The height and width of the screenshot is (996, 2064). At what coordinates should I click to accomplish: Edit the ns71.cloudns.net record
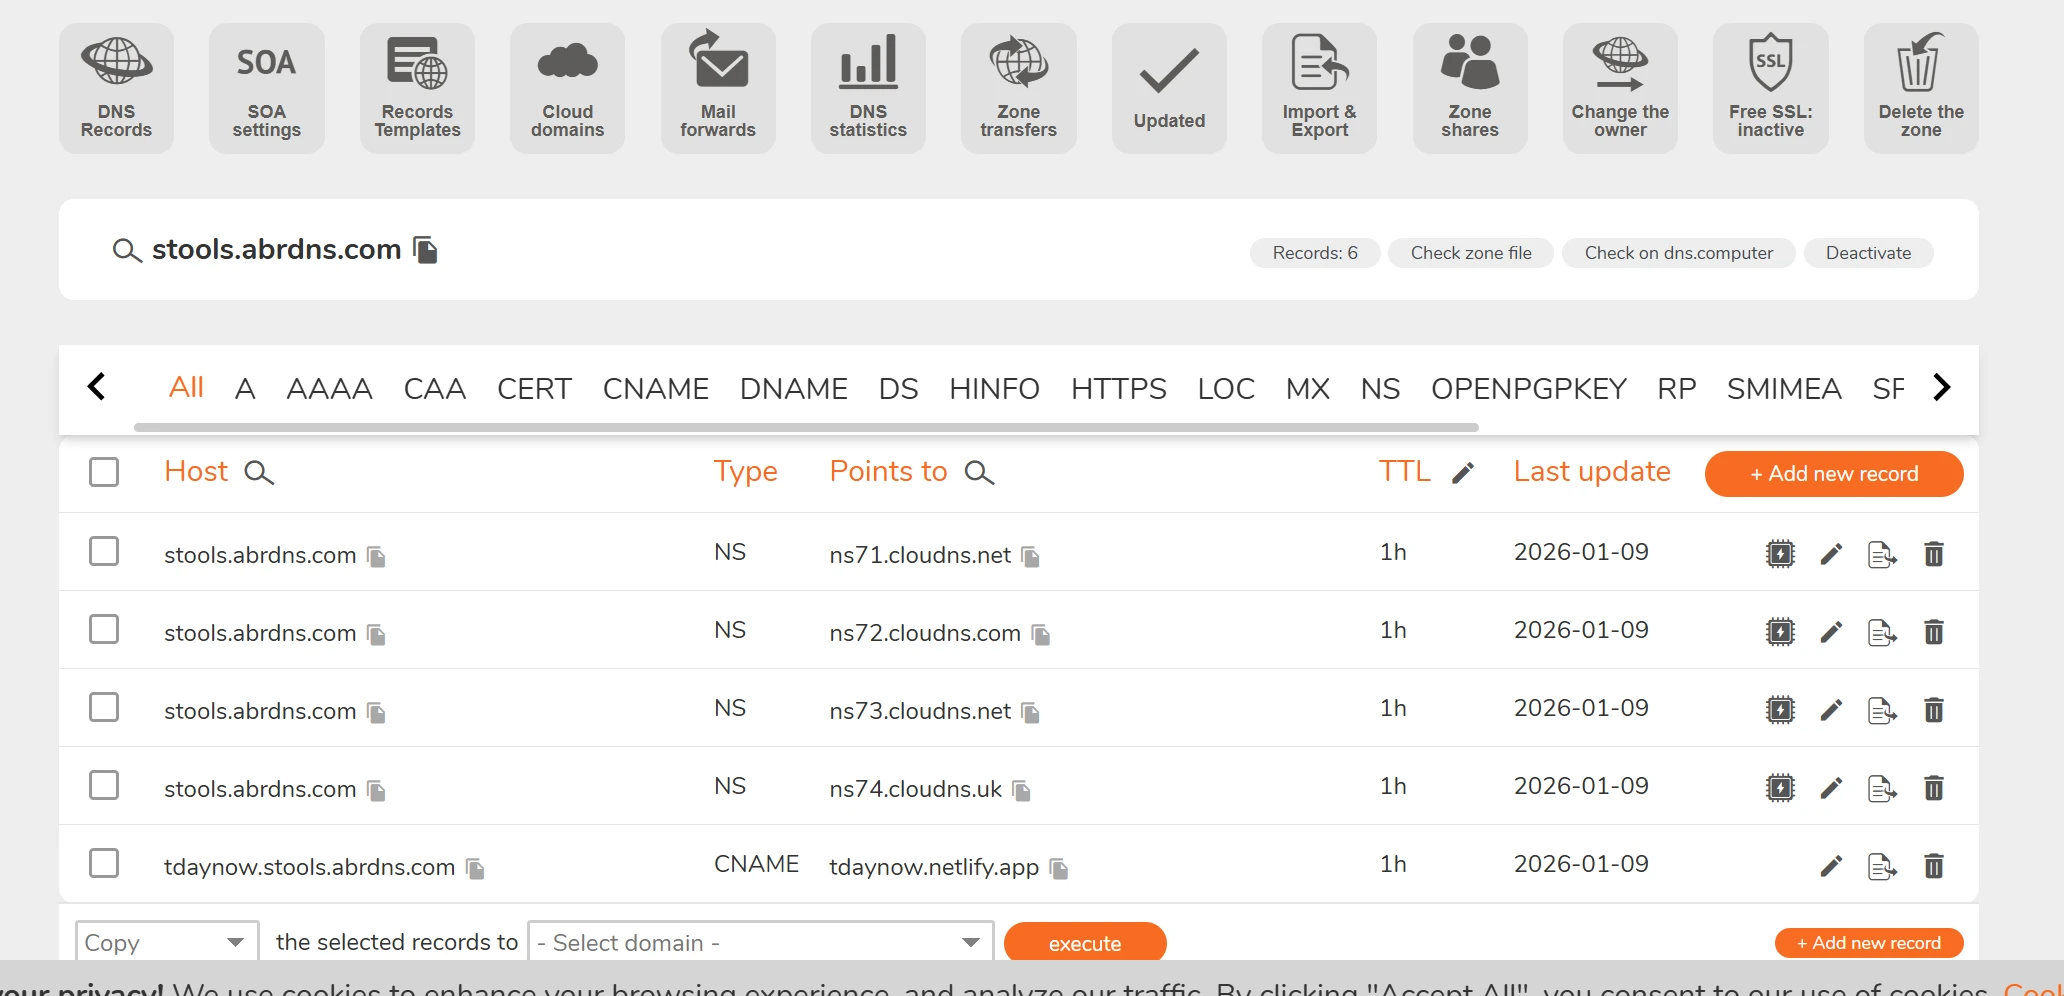(x=1831, y=554)
